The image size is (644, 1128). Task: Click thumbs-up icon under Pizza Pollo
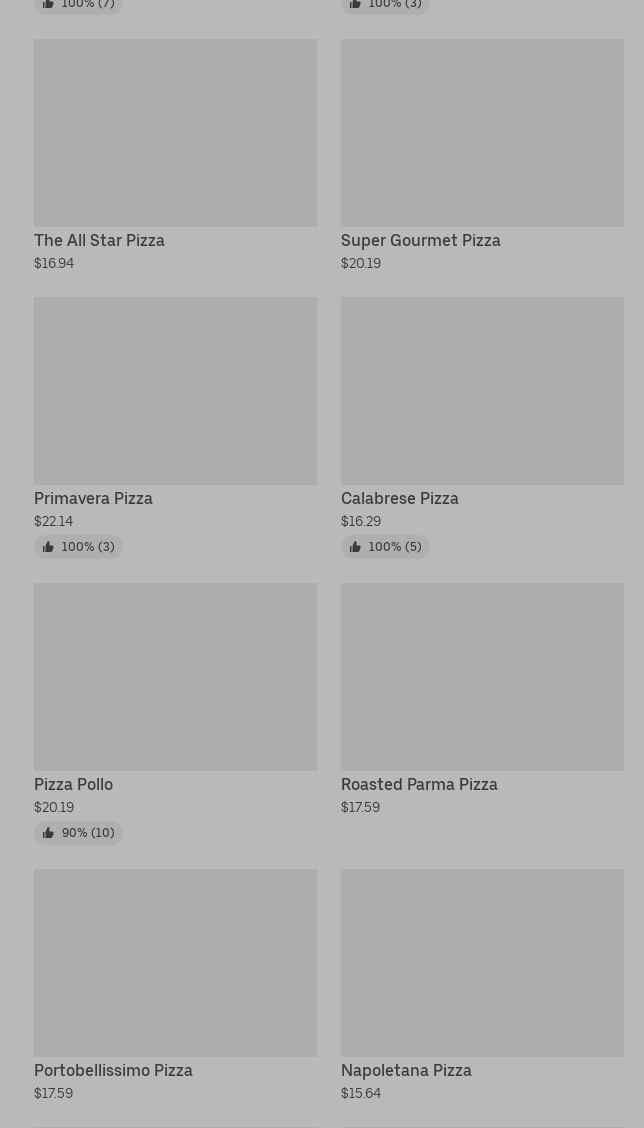48,833
